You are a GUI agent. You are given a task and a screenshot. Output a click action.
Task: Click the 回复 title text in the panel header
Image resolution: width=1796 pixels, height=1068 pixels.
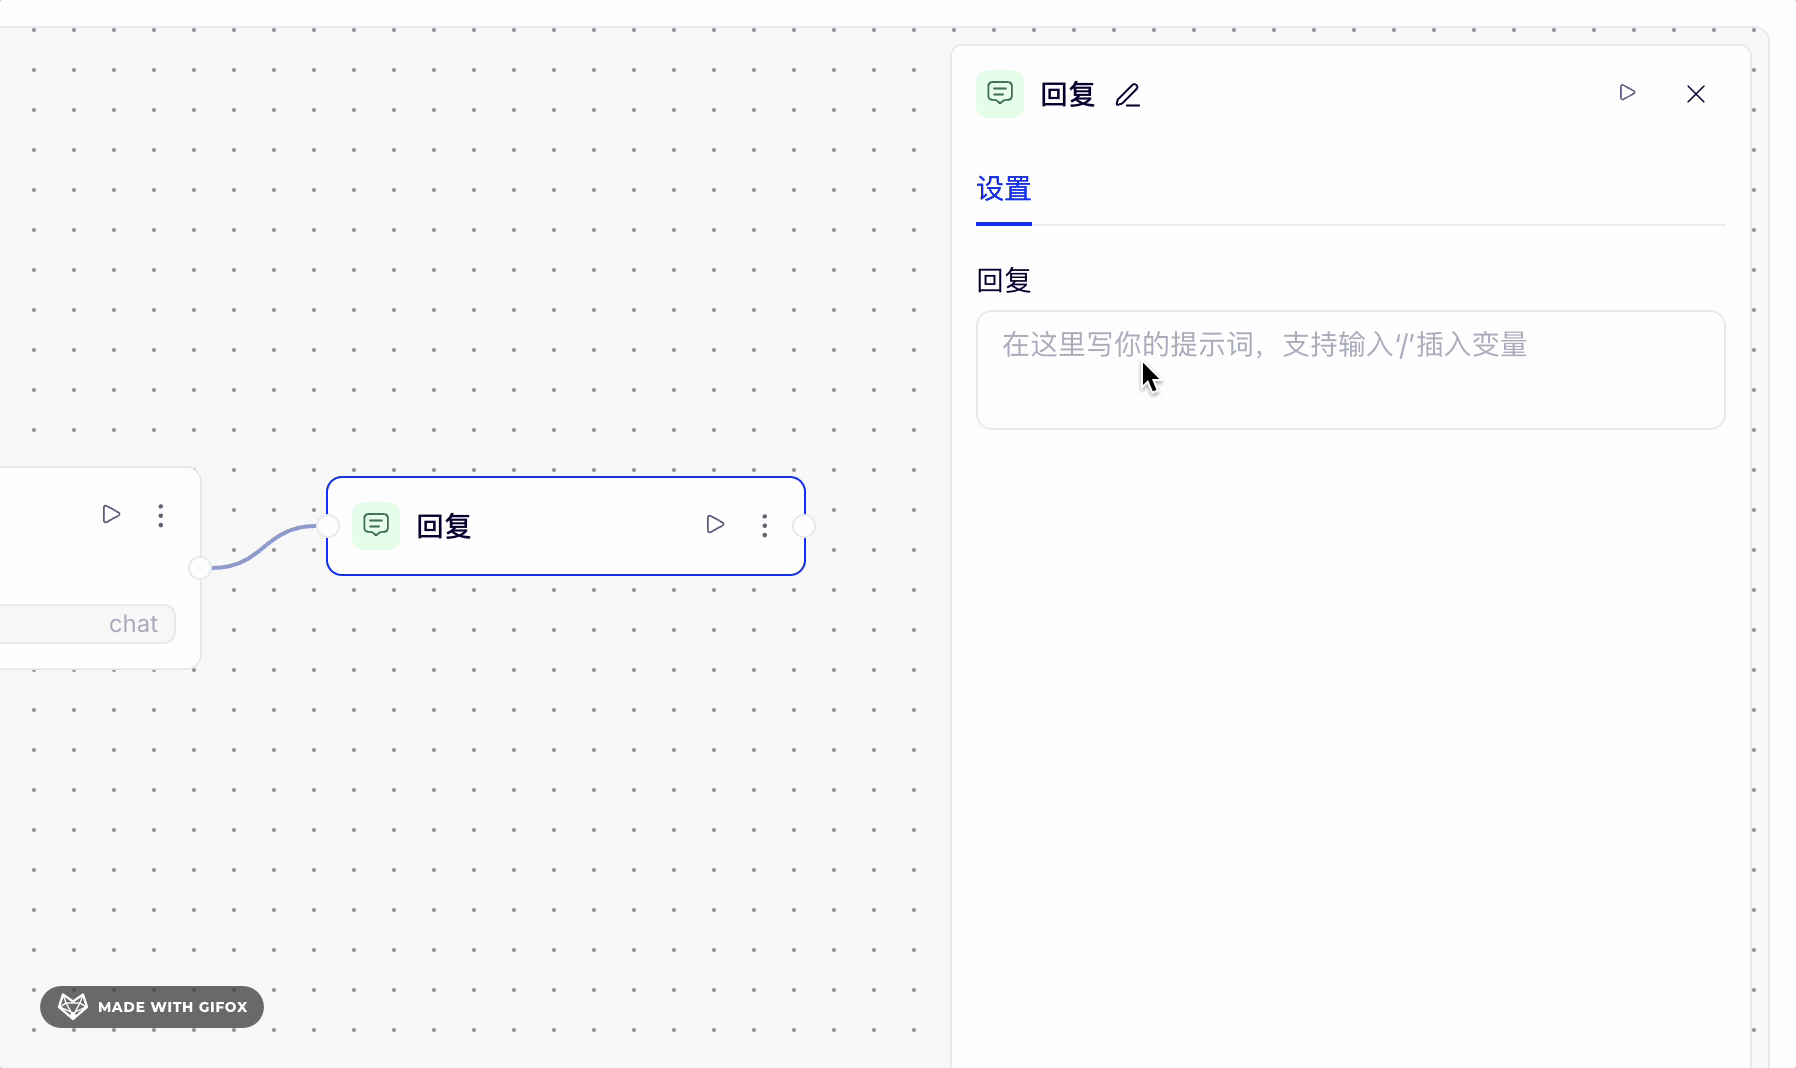pyautogui.click(x=1066, y=93)
